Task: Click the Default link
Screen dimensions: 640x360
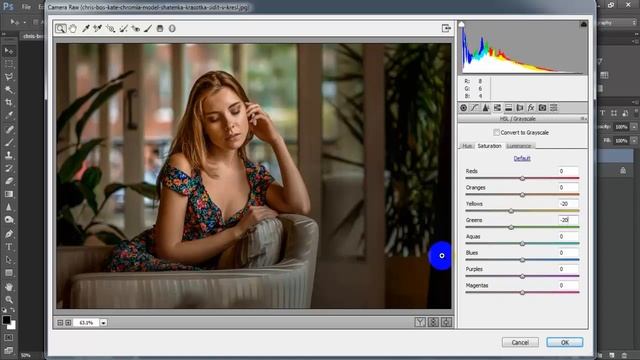Action: (x=522, y=158)
